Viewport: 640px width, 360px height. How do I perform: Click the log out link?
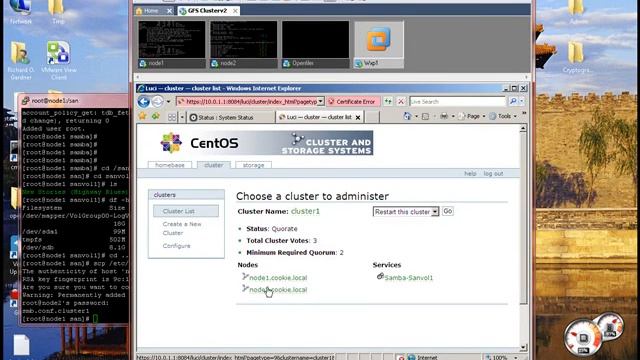493,173
